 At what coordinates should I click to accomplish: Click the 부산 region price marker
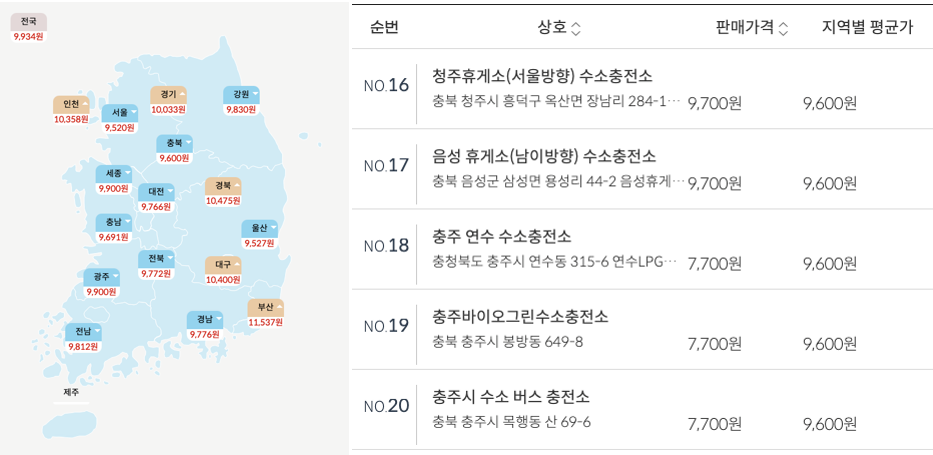tap(266, 307)
